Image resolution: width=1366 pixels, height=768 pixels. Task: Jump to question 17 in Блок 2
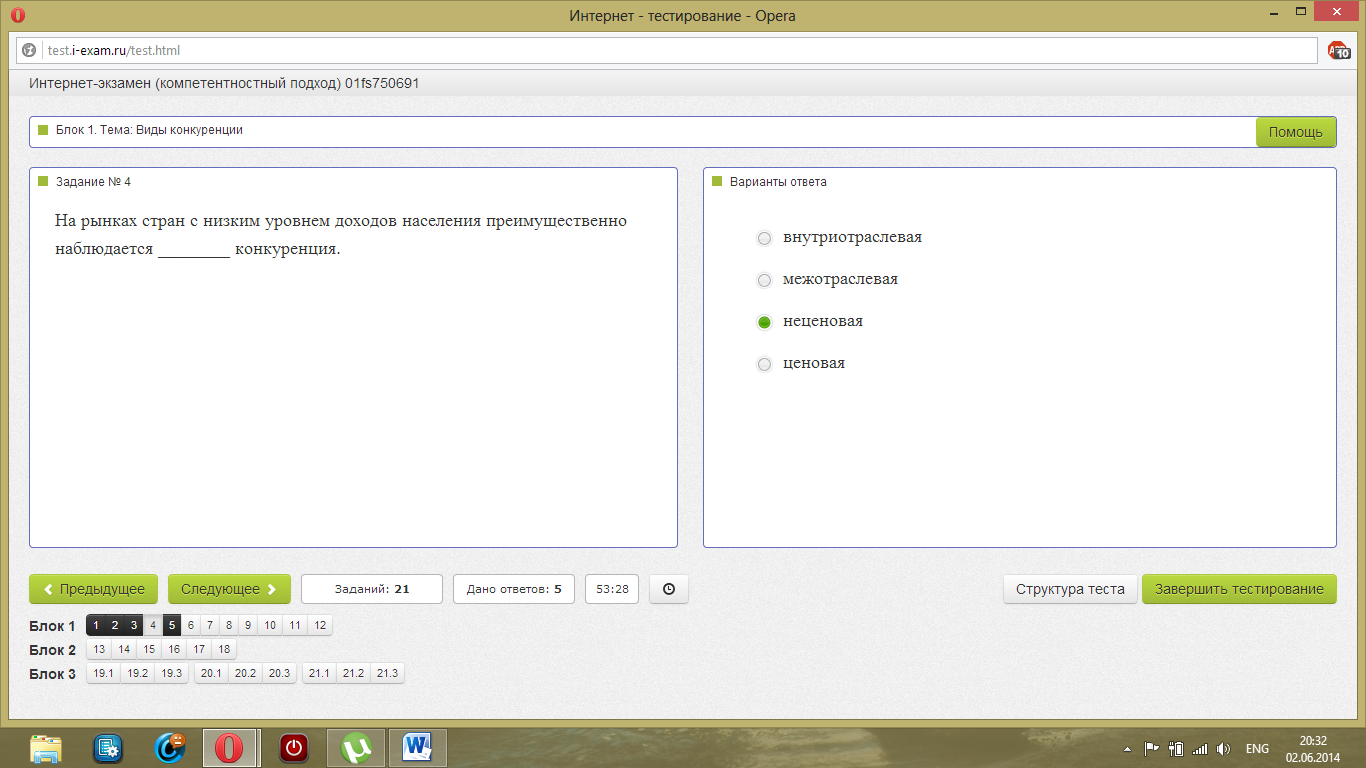[199, 650]
